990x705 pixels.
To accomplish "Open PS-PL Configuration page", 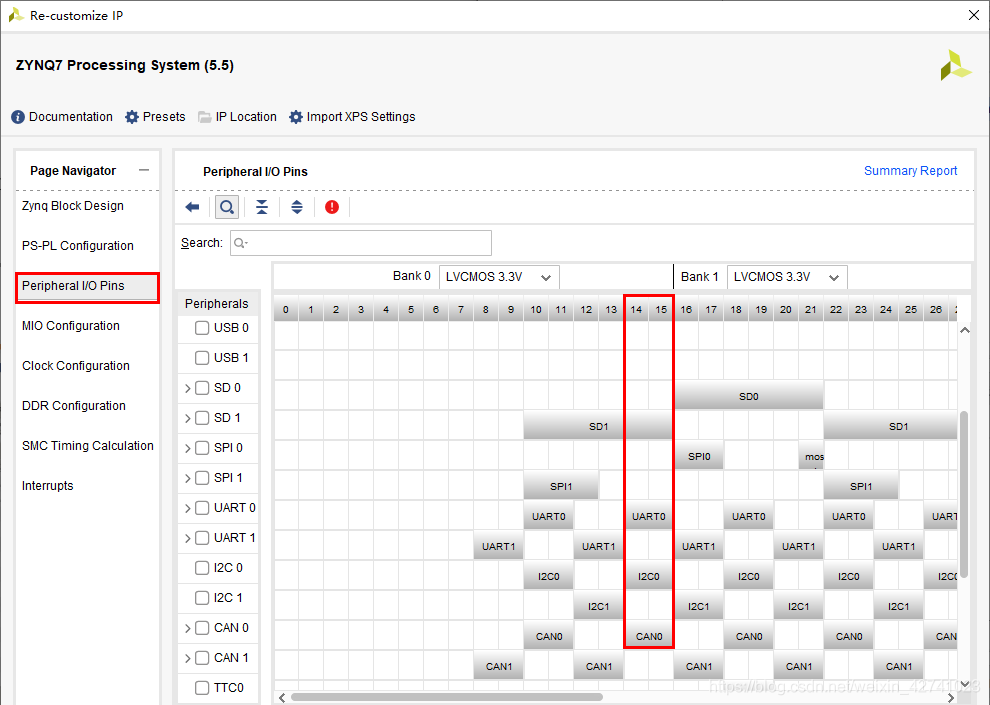I will [78, 246].
